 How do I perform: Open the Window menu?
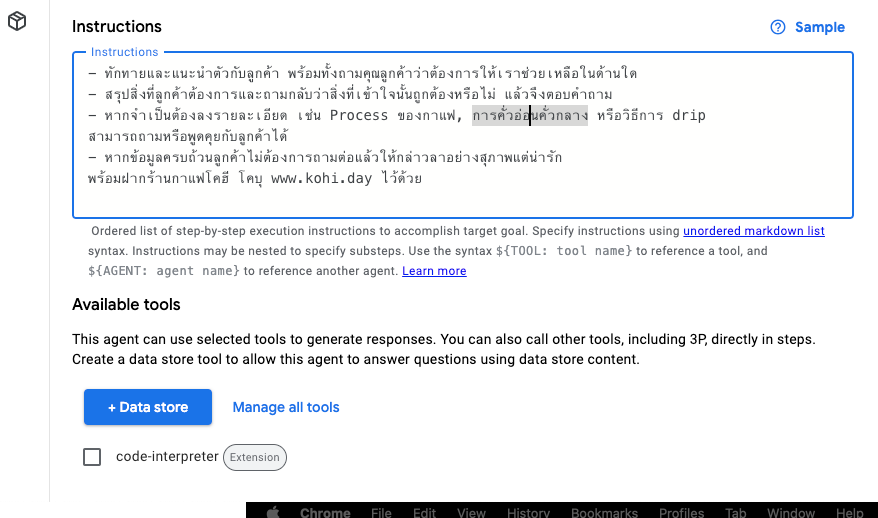[x=791, y=512]
